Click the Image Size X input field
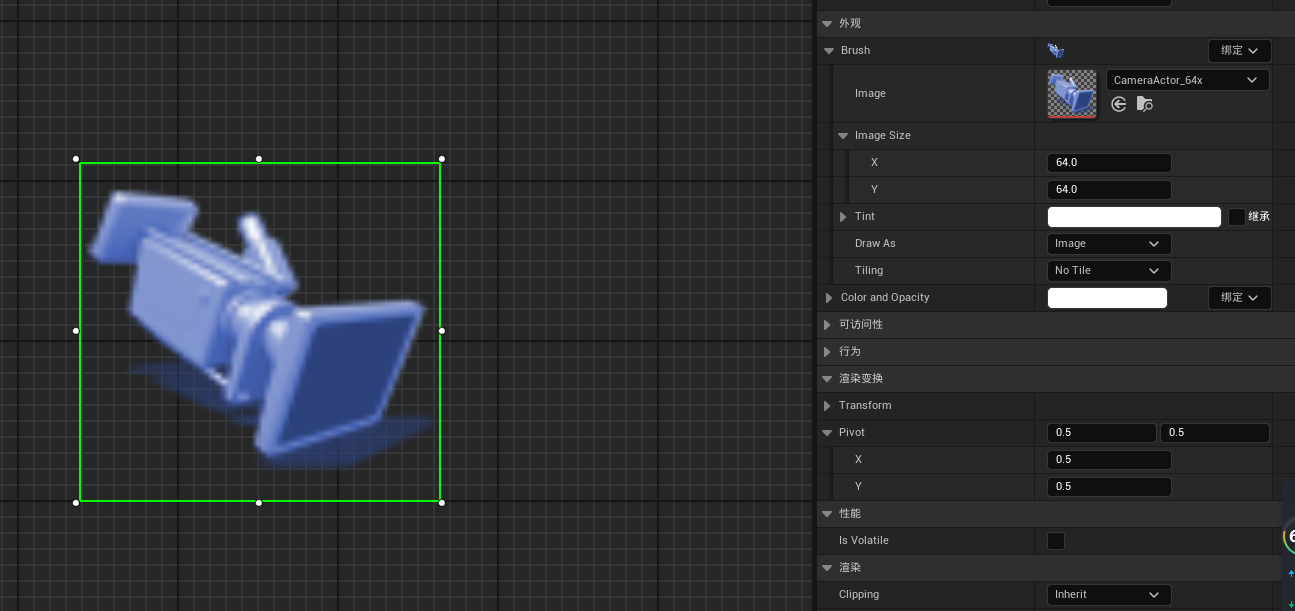 pos(1108,163)
